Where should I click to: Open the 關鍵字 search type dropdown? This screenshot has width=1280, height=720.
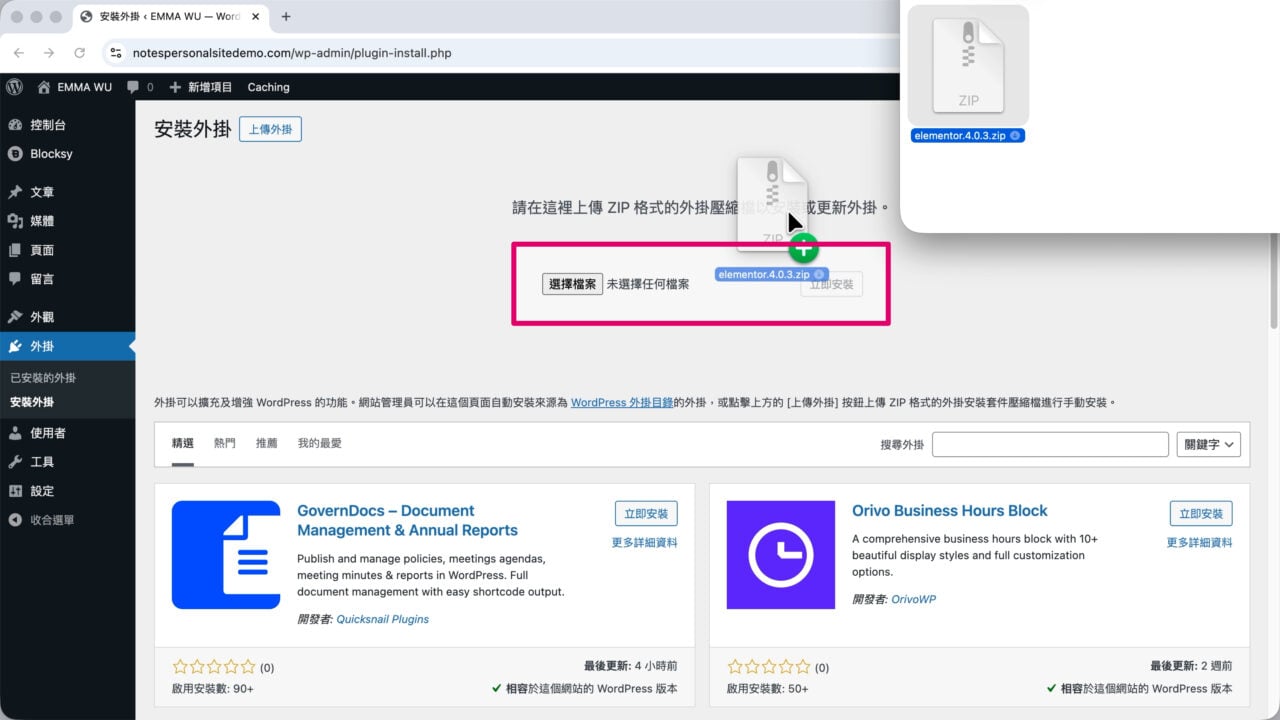[x=1209, y=444]
